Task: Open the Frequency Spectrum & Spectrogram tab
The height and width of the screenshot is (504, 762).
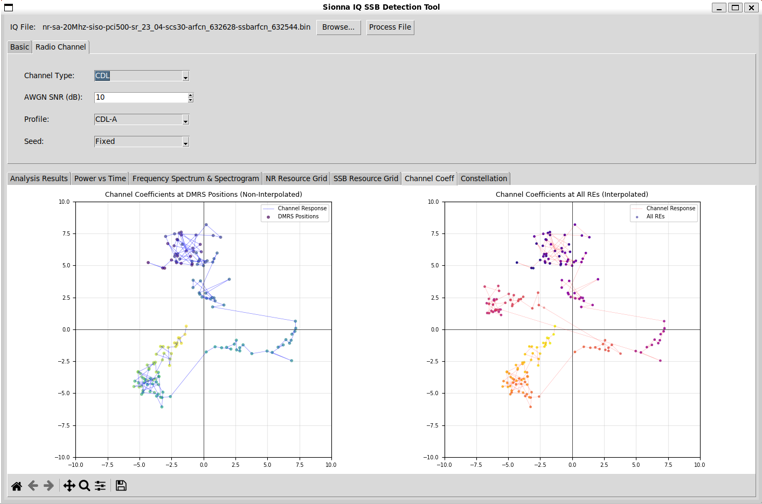Action: point(195,179)
